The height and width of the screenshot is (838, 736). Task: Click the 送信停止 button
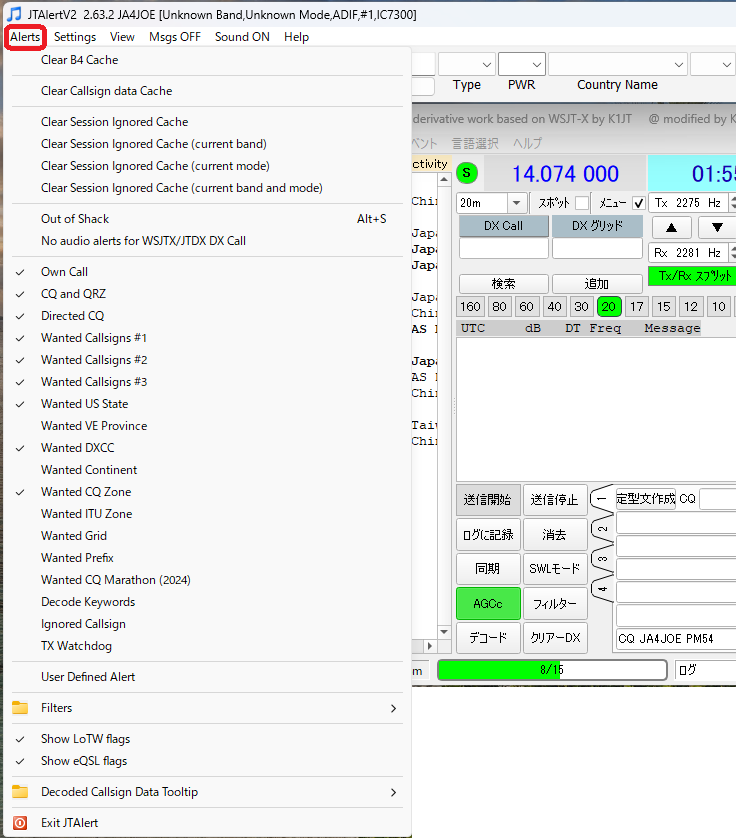(x=555, y=500)
